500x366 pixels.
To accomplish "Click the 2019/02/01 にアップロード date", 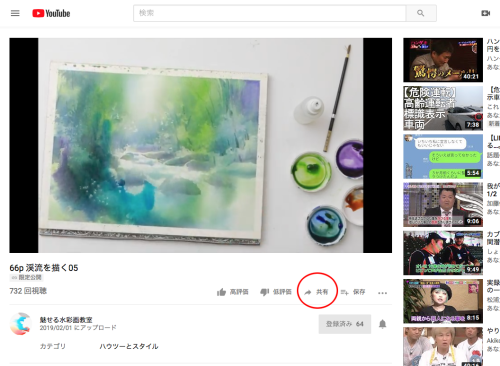I will click(x=78, y=328).
